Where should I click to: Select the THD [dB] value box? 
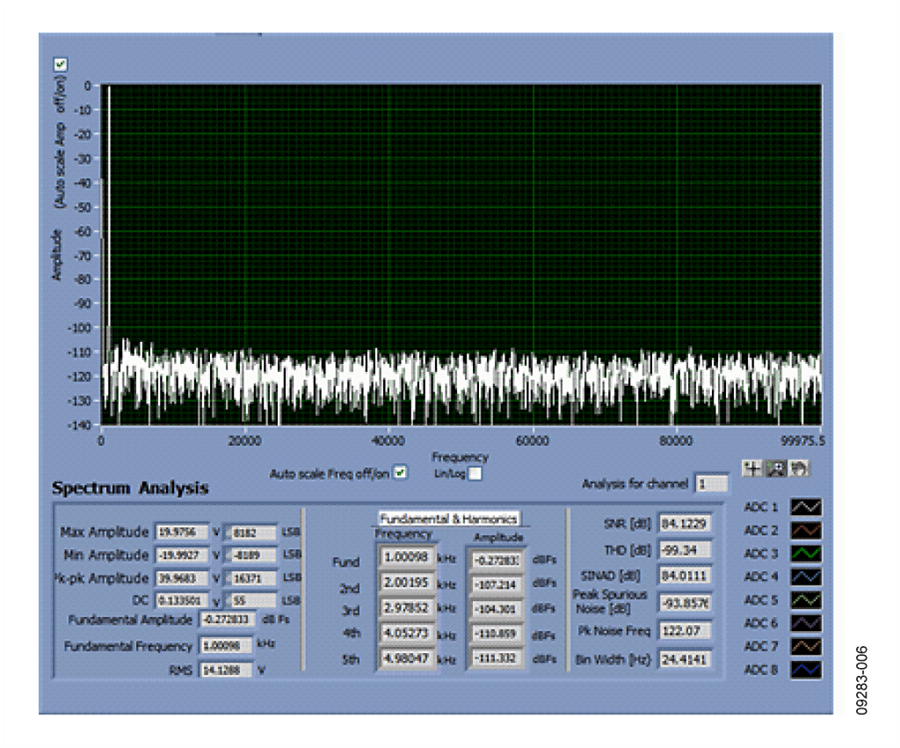tap(684, 549)
